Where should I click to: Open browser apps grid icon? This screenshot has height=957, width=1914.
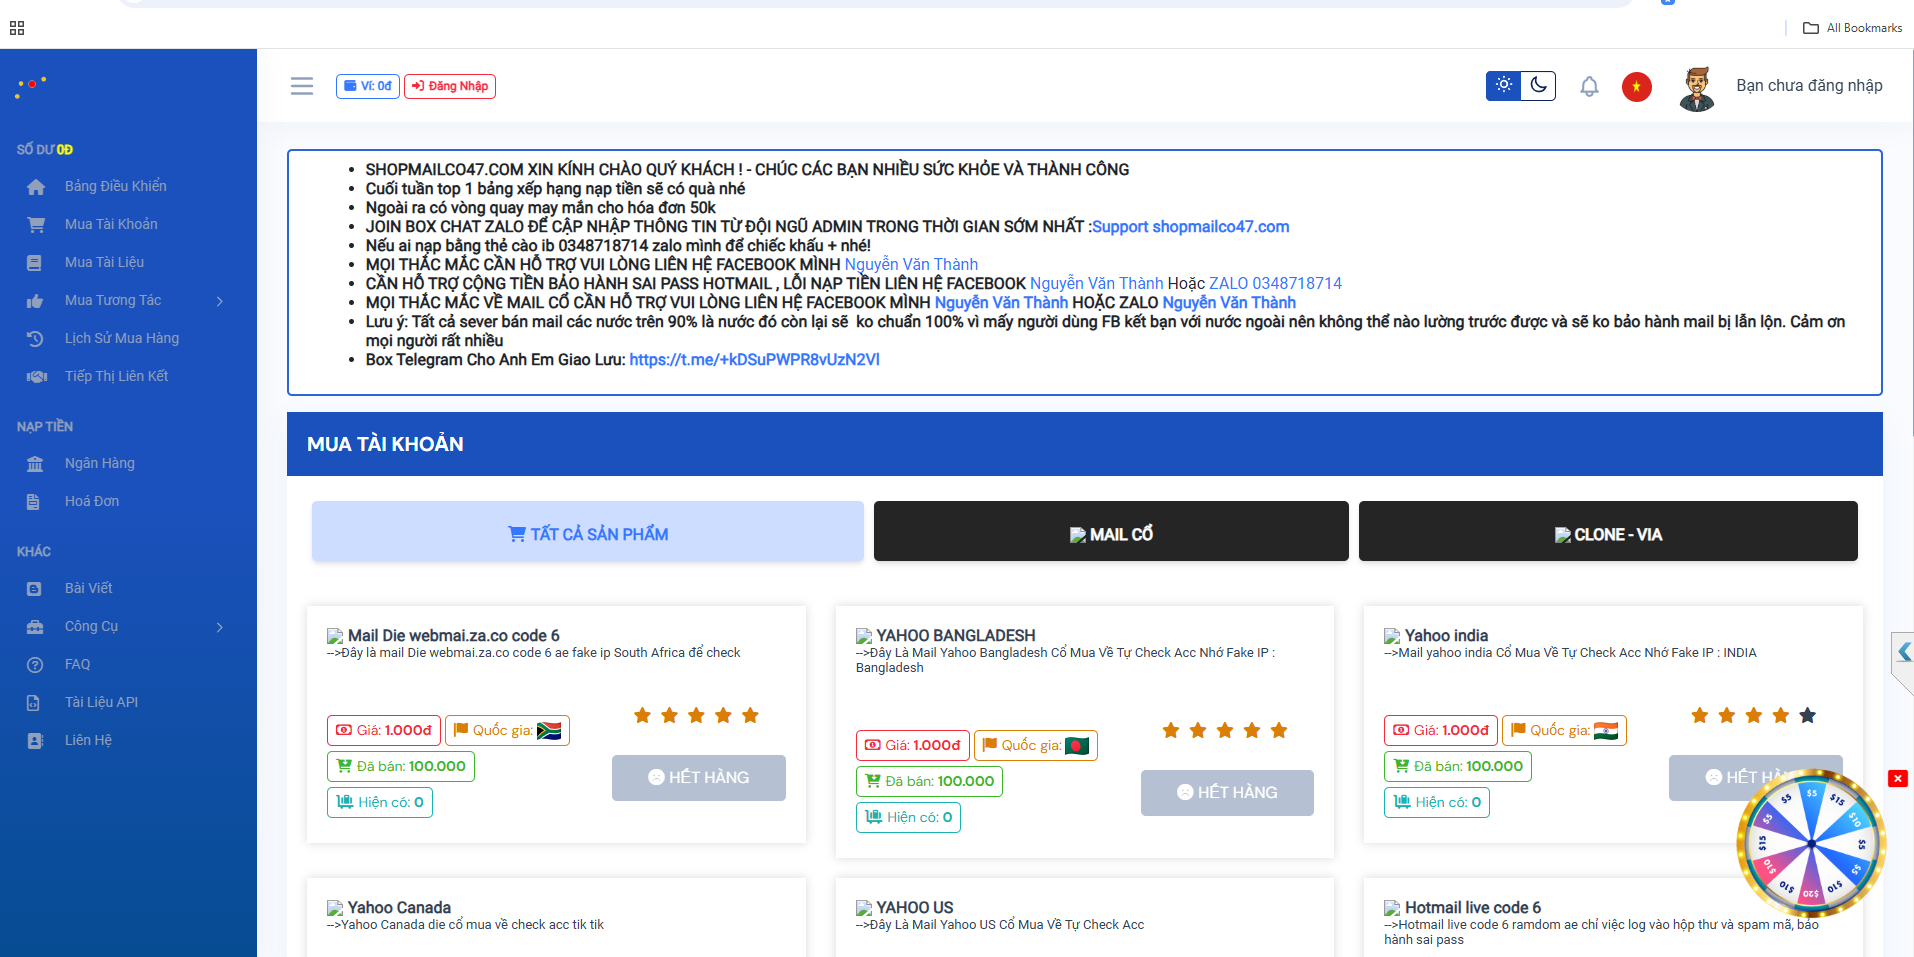pyautogui.click(x=17, y=28)
